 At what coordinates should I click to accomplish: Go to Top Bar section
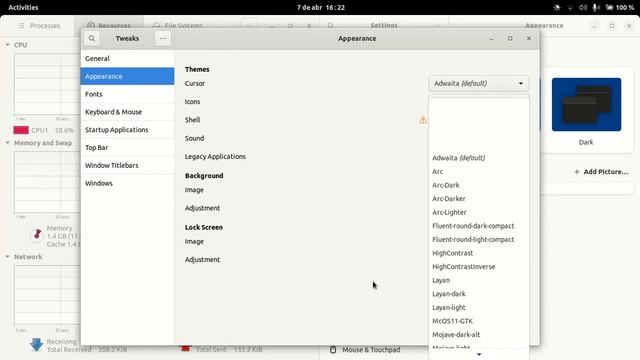coord(127,147)
